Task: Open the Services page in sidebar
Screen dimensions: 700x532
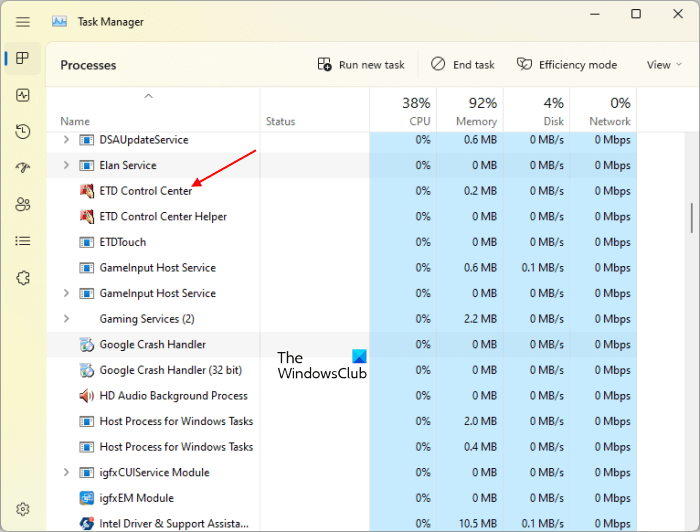Action: (23, 277)
